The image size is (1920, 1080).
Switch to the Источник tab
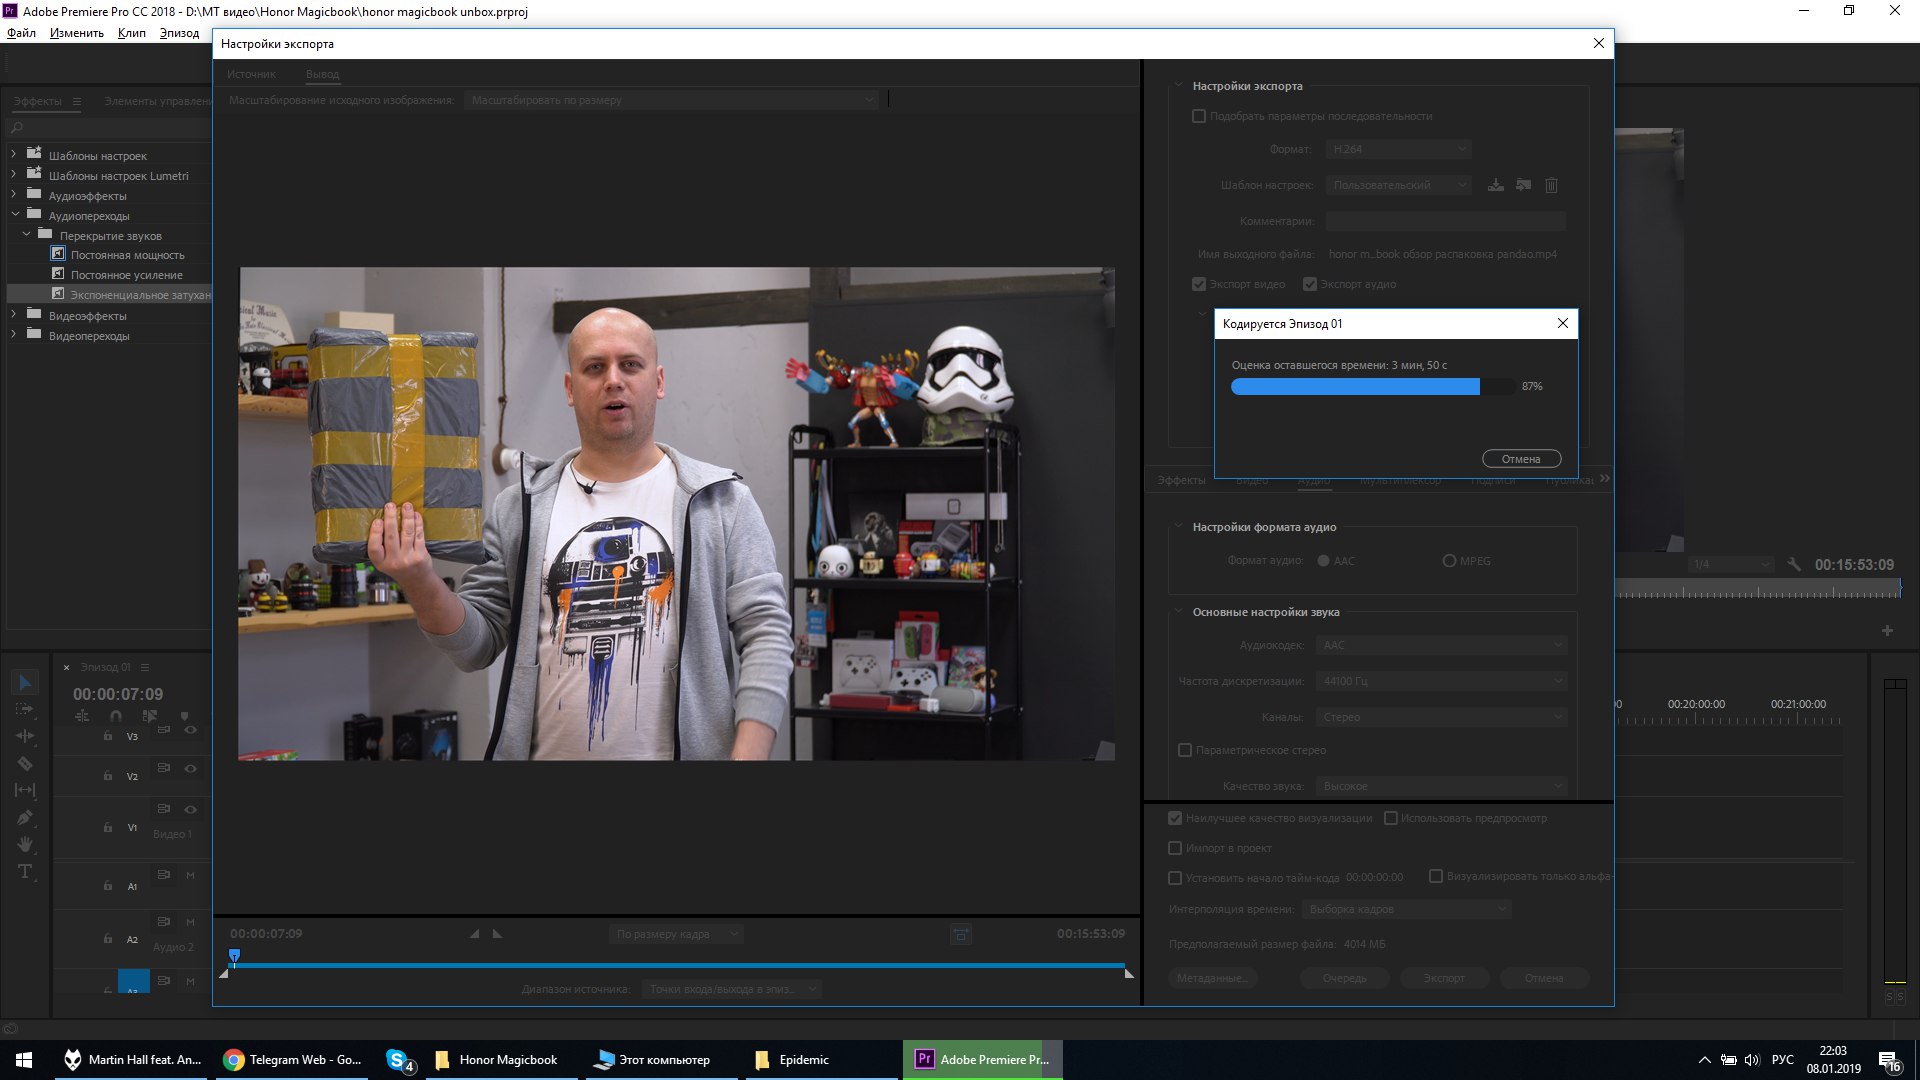(251, 74)
